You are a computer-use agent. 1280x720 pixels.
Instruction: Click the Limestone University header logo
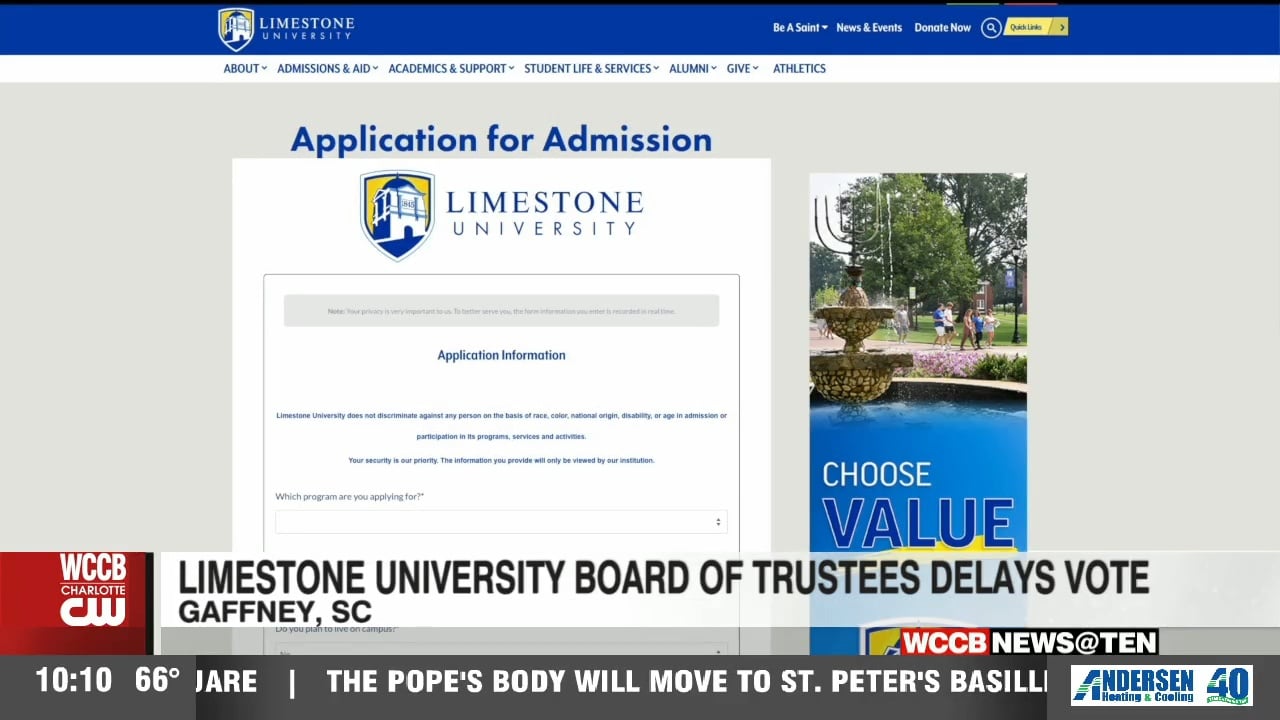pos(286,29)
